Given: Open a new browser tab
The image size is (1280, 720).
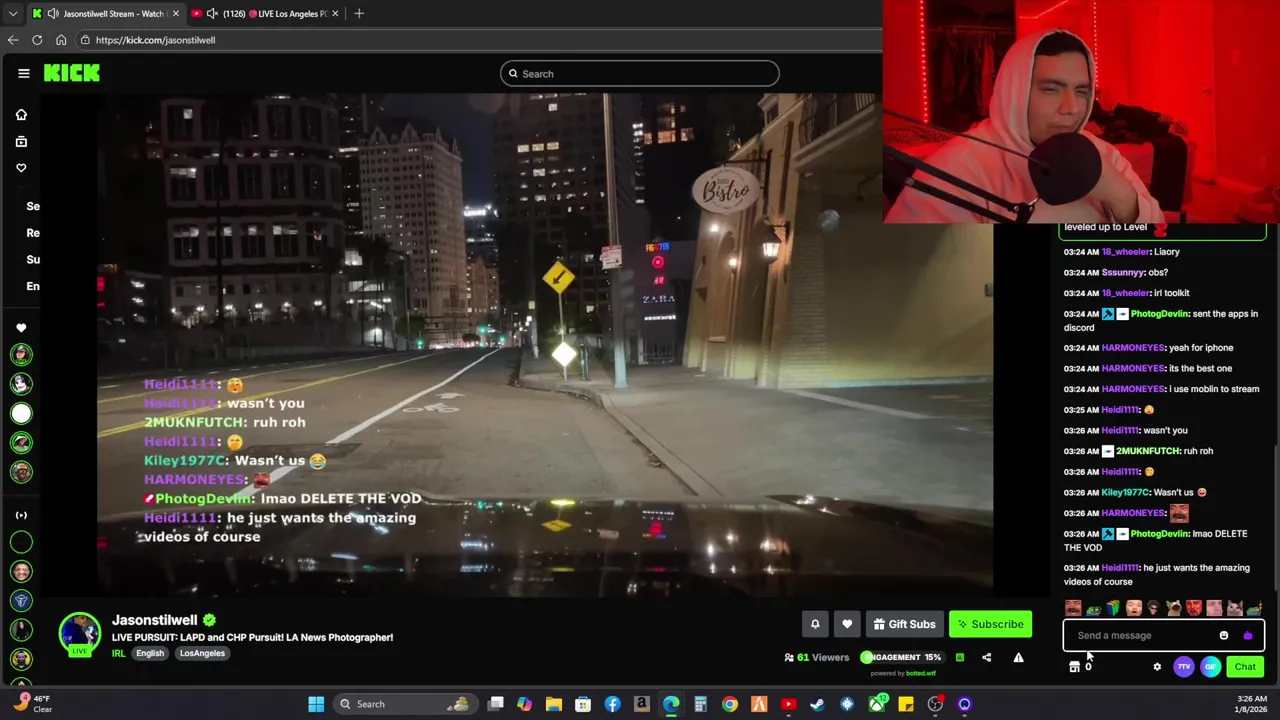Looking at the screenshot, I should click(x=359, y=13).
